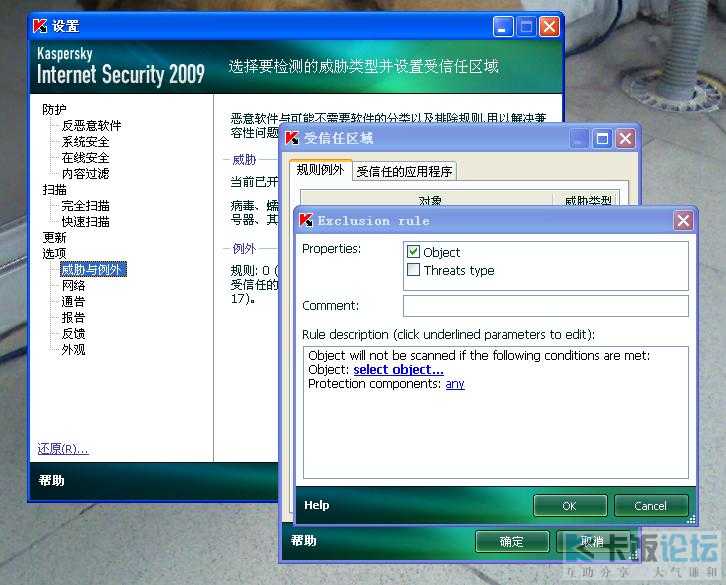Viewport: 726px width, 585px height.
Task: Minimize the 设置 window
Action: [x=503, y=26]
